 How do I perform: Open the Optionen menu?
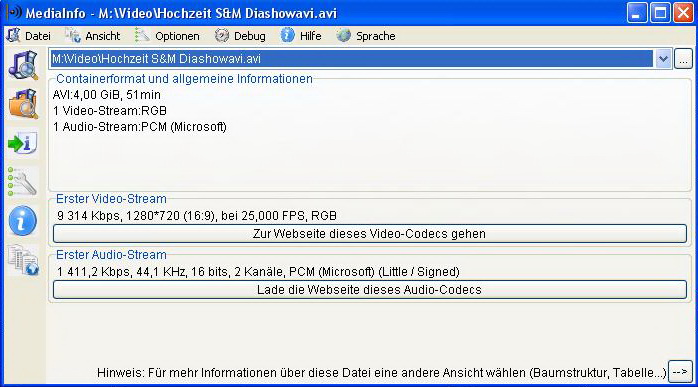click(x=167, y=36)
